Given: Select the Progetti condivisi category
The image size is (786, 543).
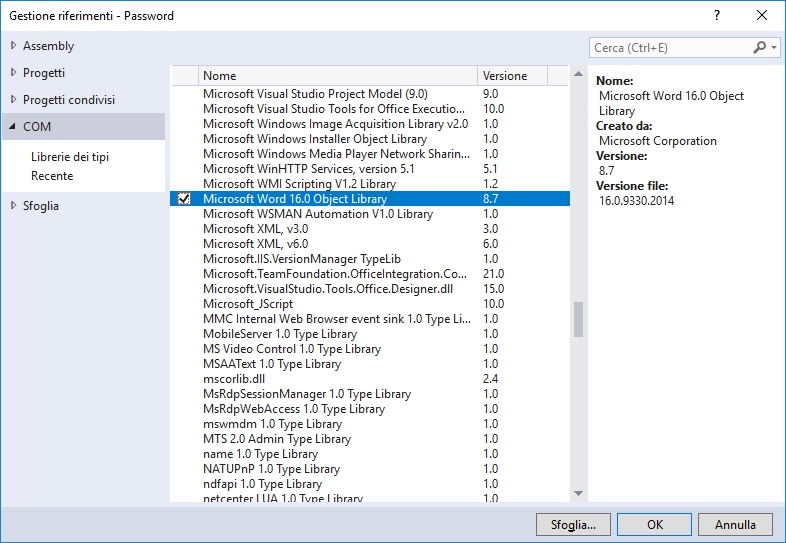Looking at the screenshot, I should 69,100.
